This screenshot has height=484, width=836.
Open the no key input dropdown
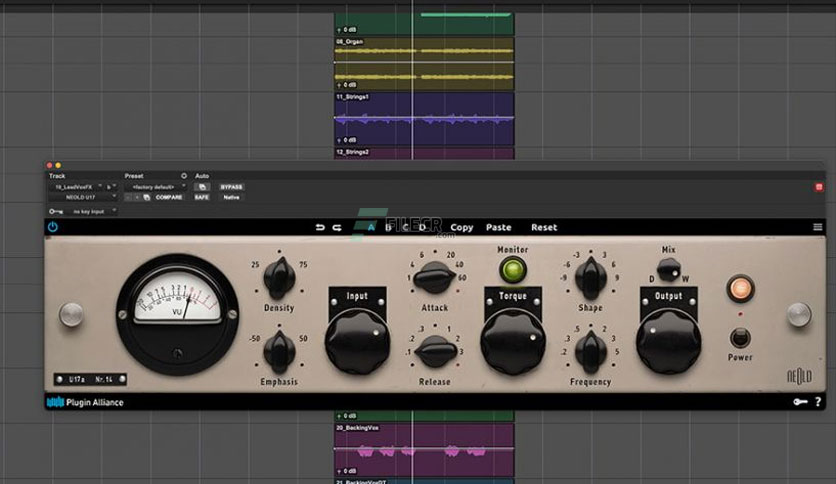click(x=92, y=212)
